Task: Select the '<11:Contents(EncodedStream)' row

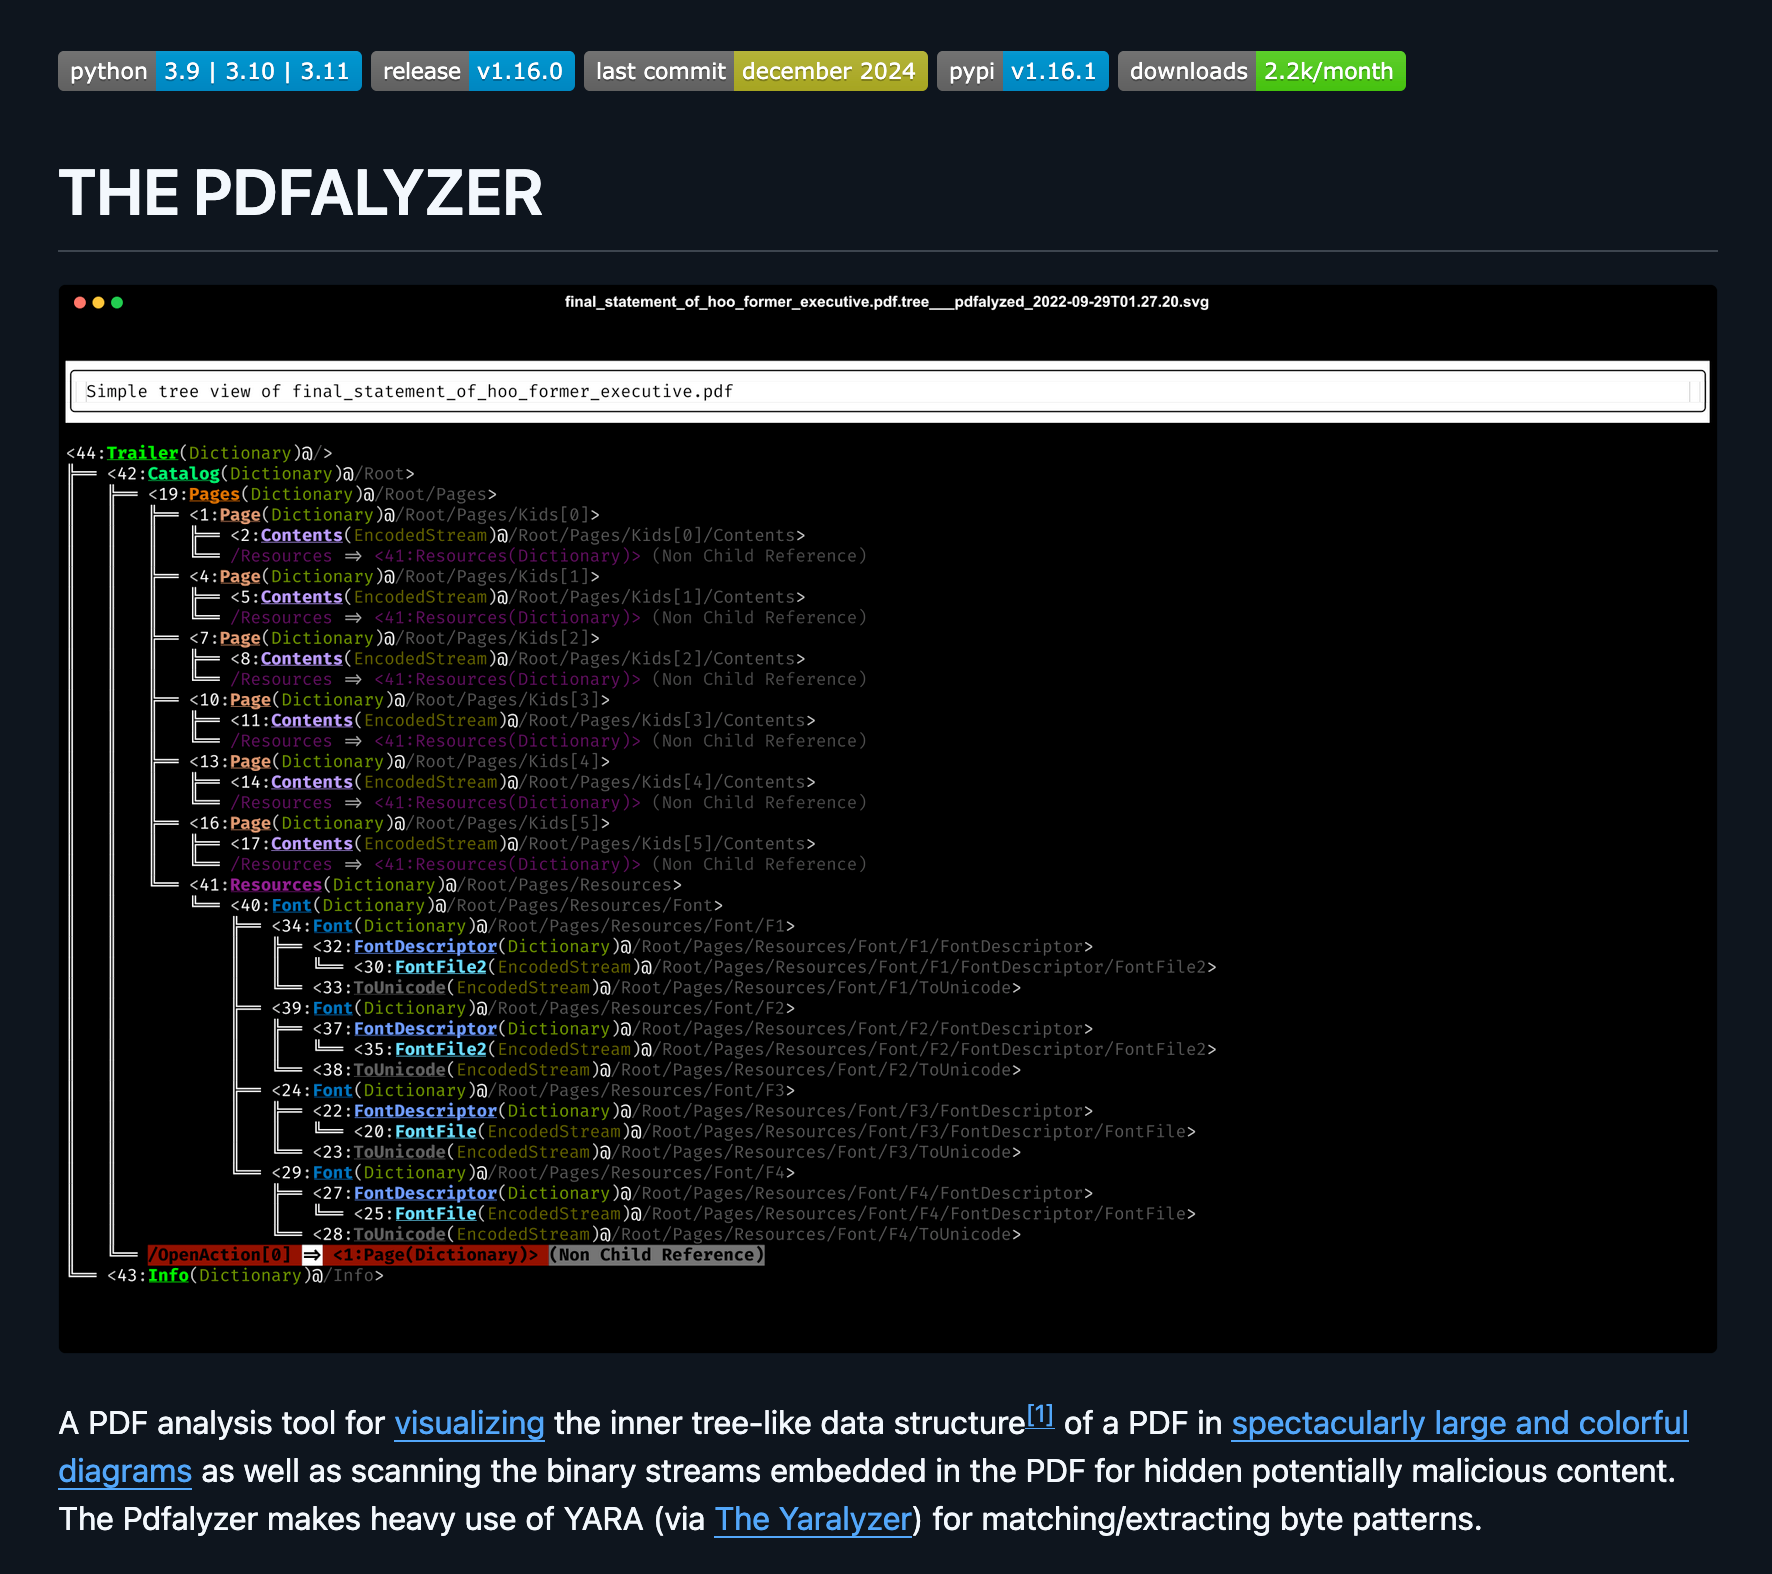Action: pyautogui.click(x=523, y=721)
